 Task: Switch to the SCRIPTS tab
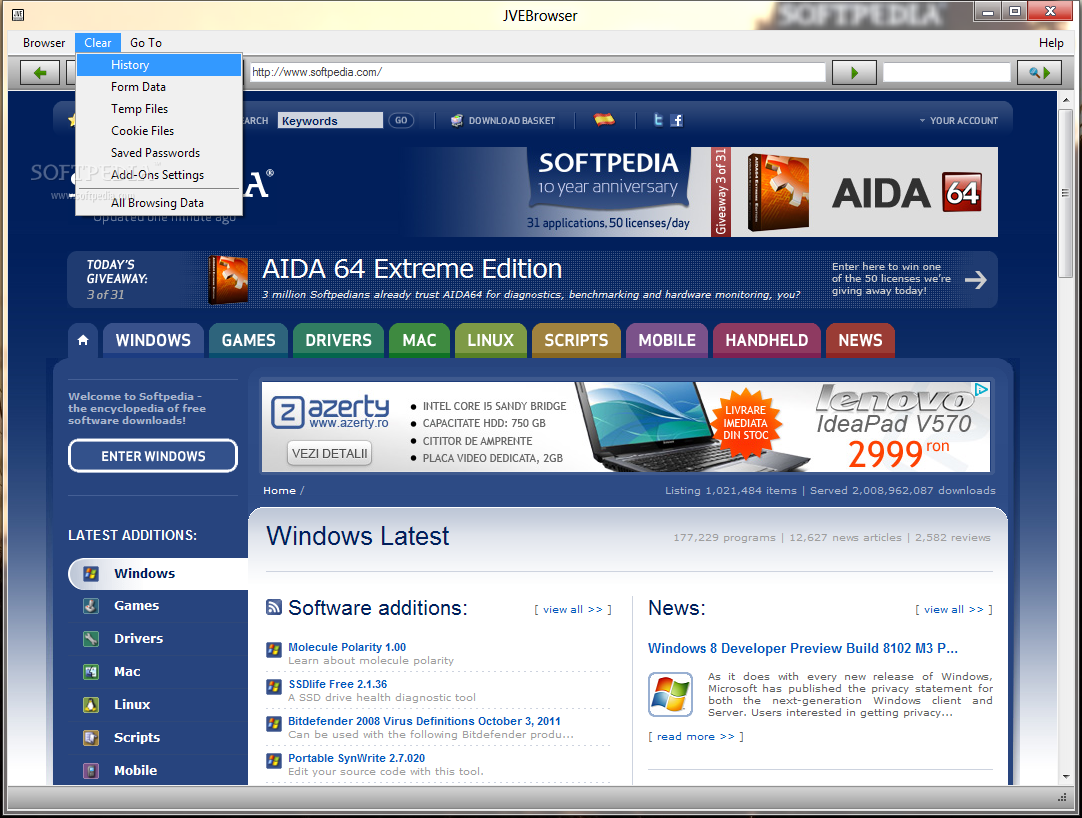[x=576, y=340]
